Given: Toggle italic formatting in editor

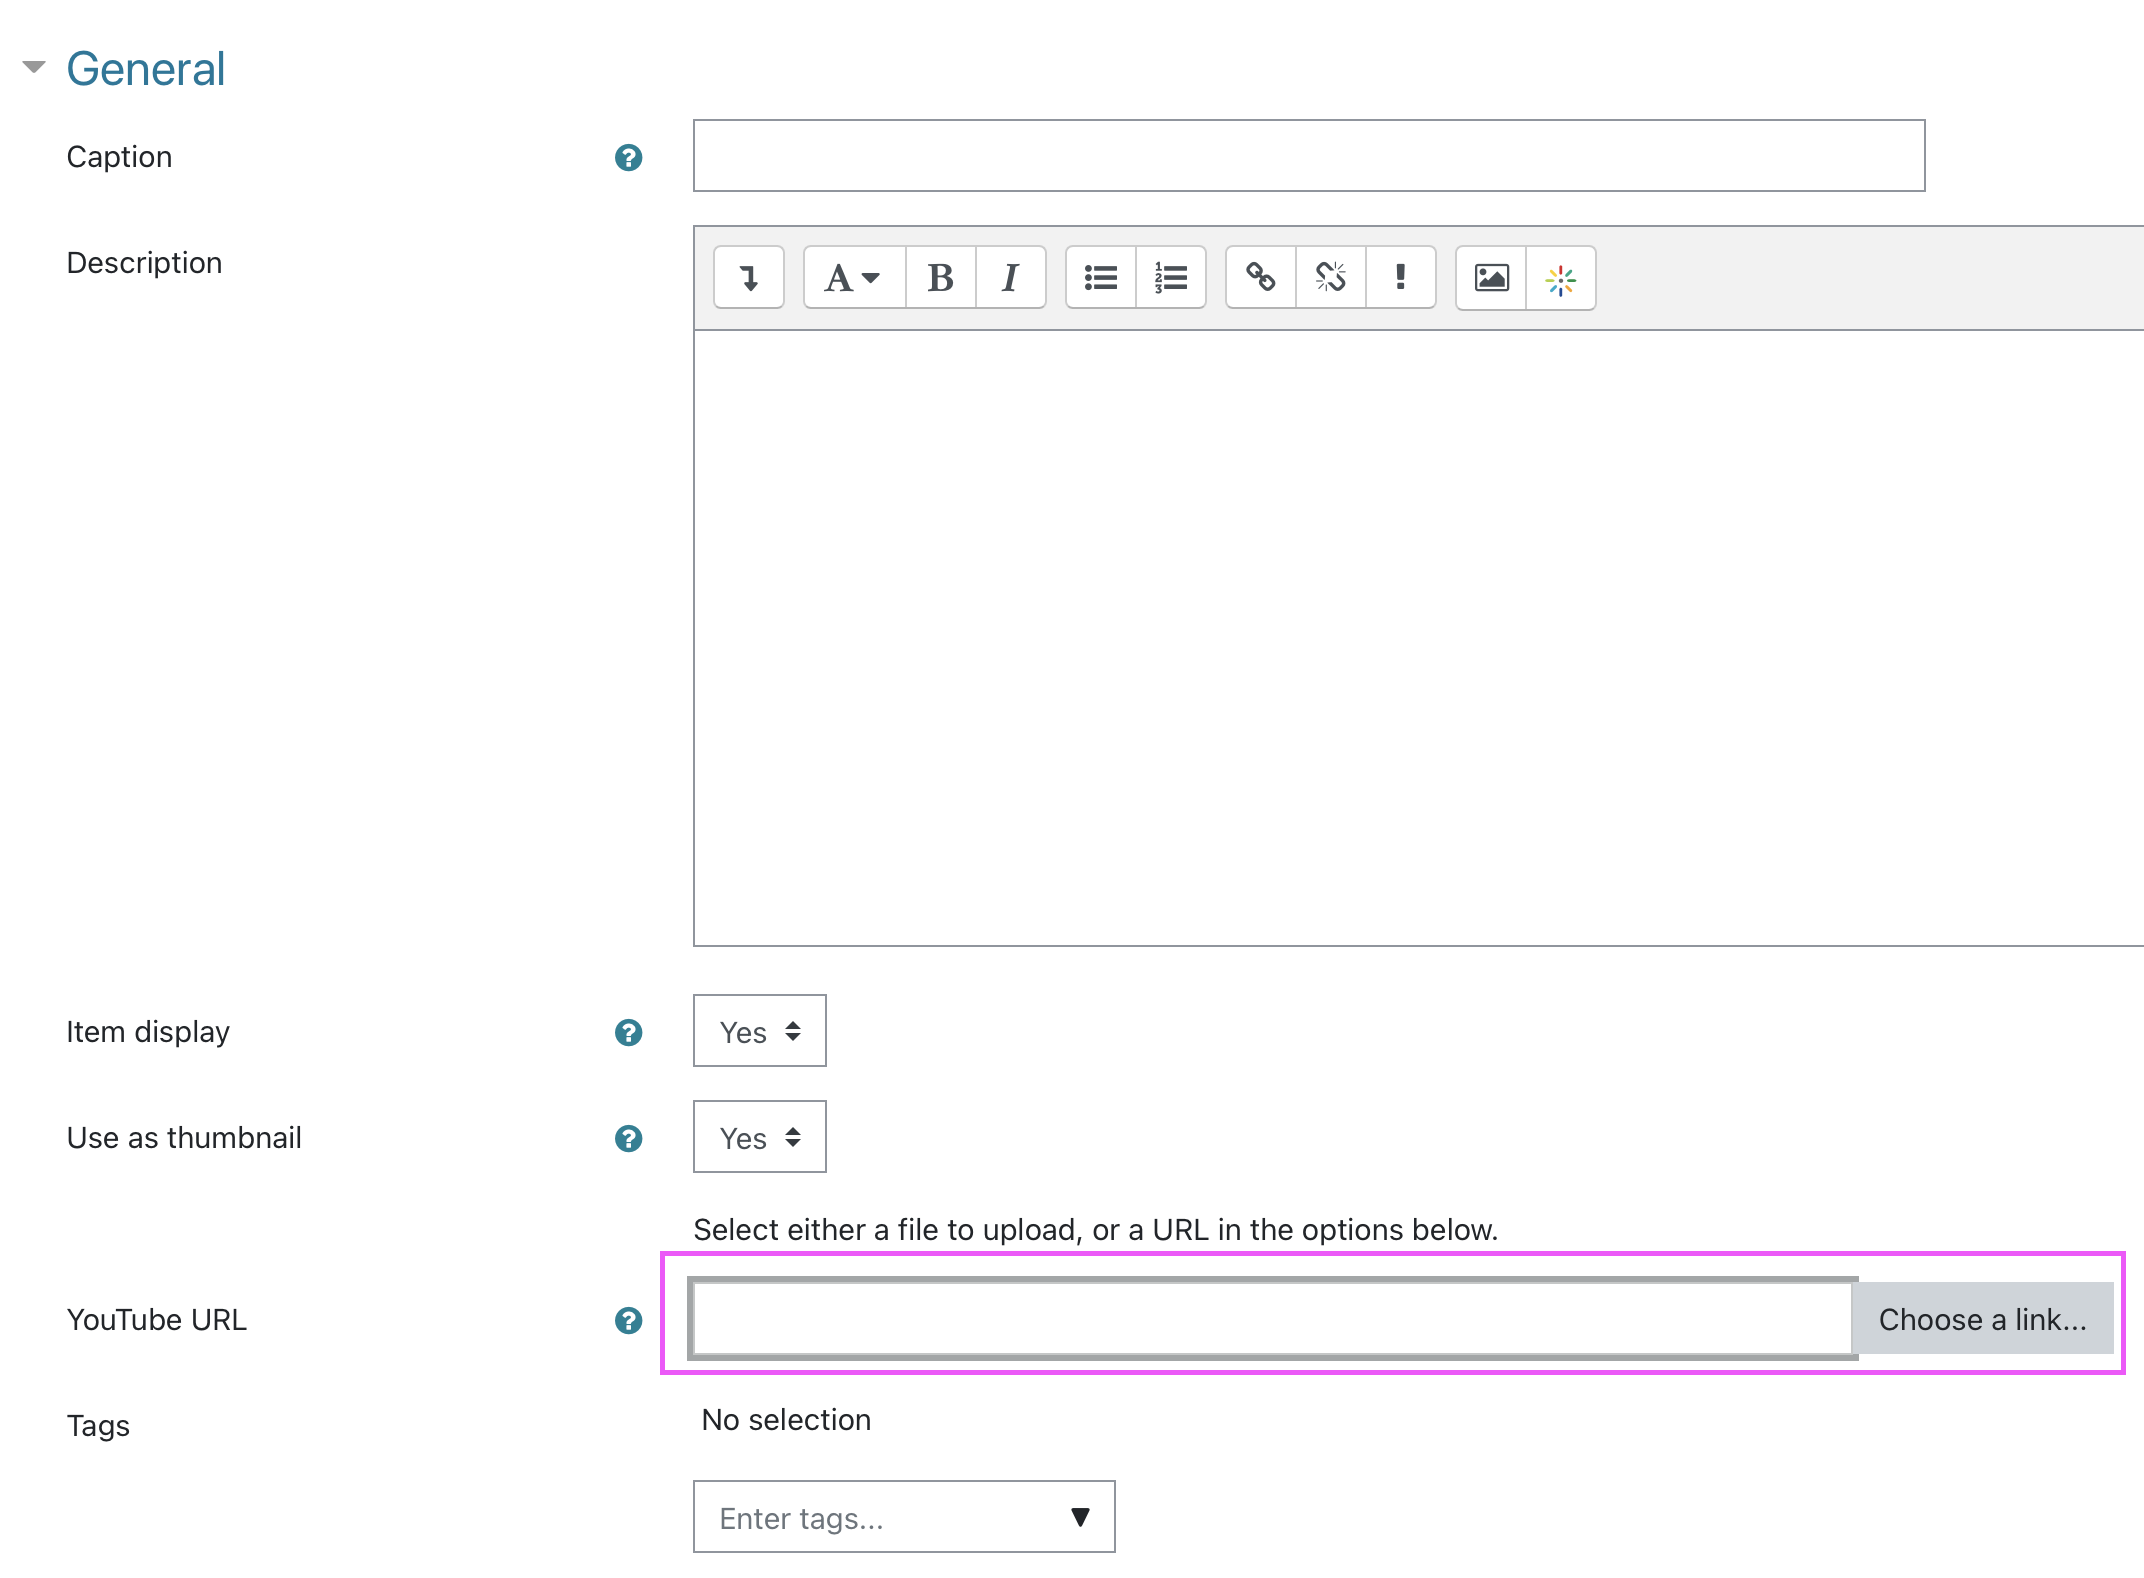Looking at the screenshot, I should coord(1010,278).
